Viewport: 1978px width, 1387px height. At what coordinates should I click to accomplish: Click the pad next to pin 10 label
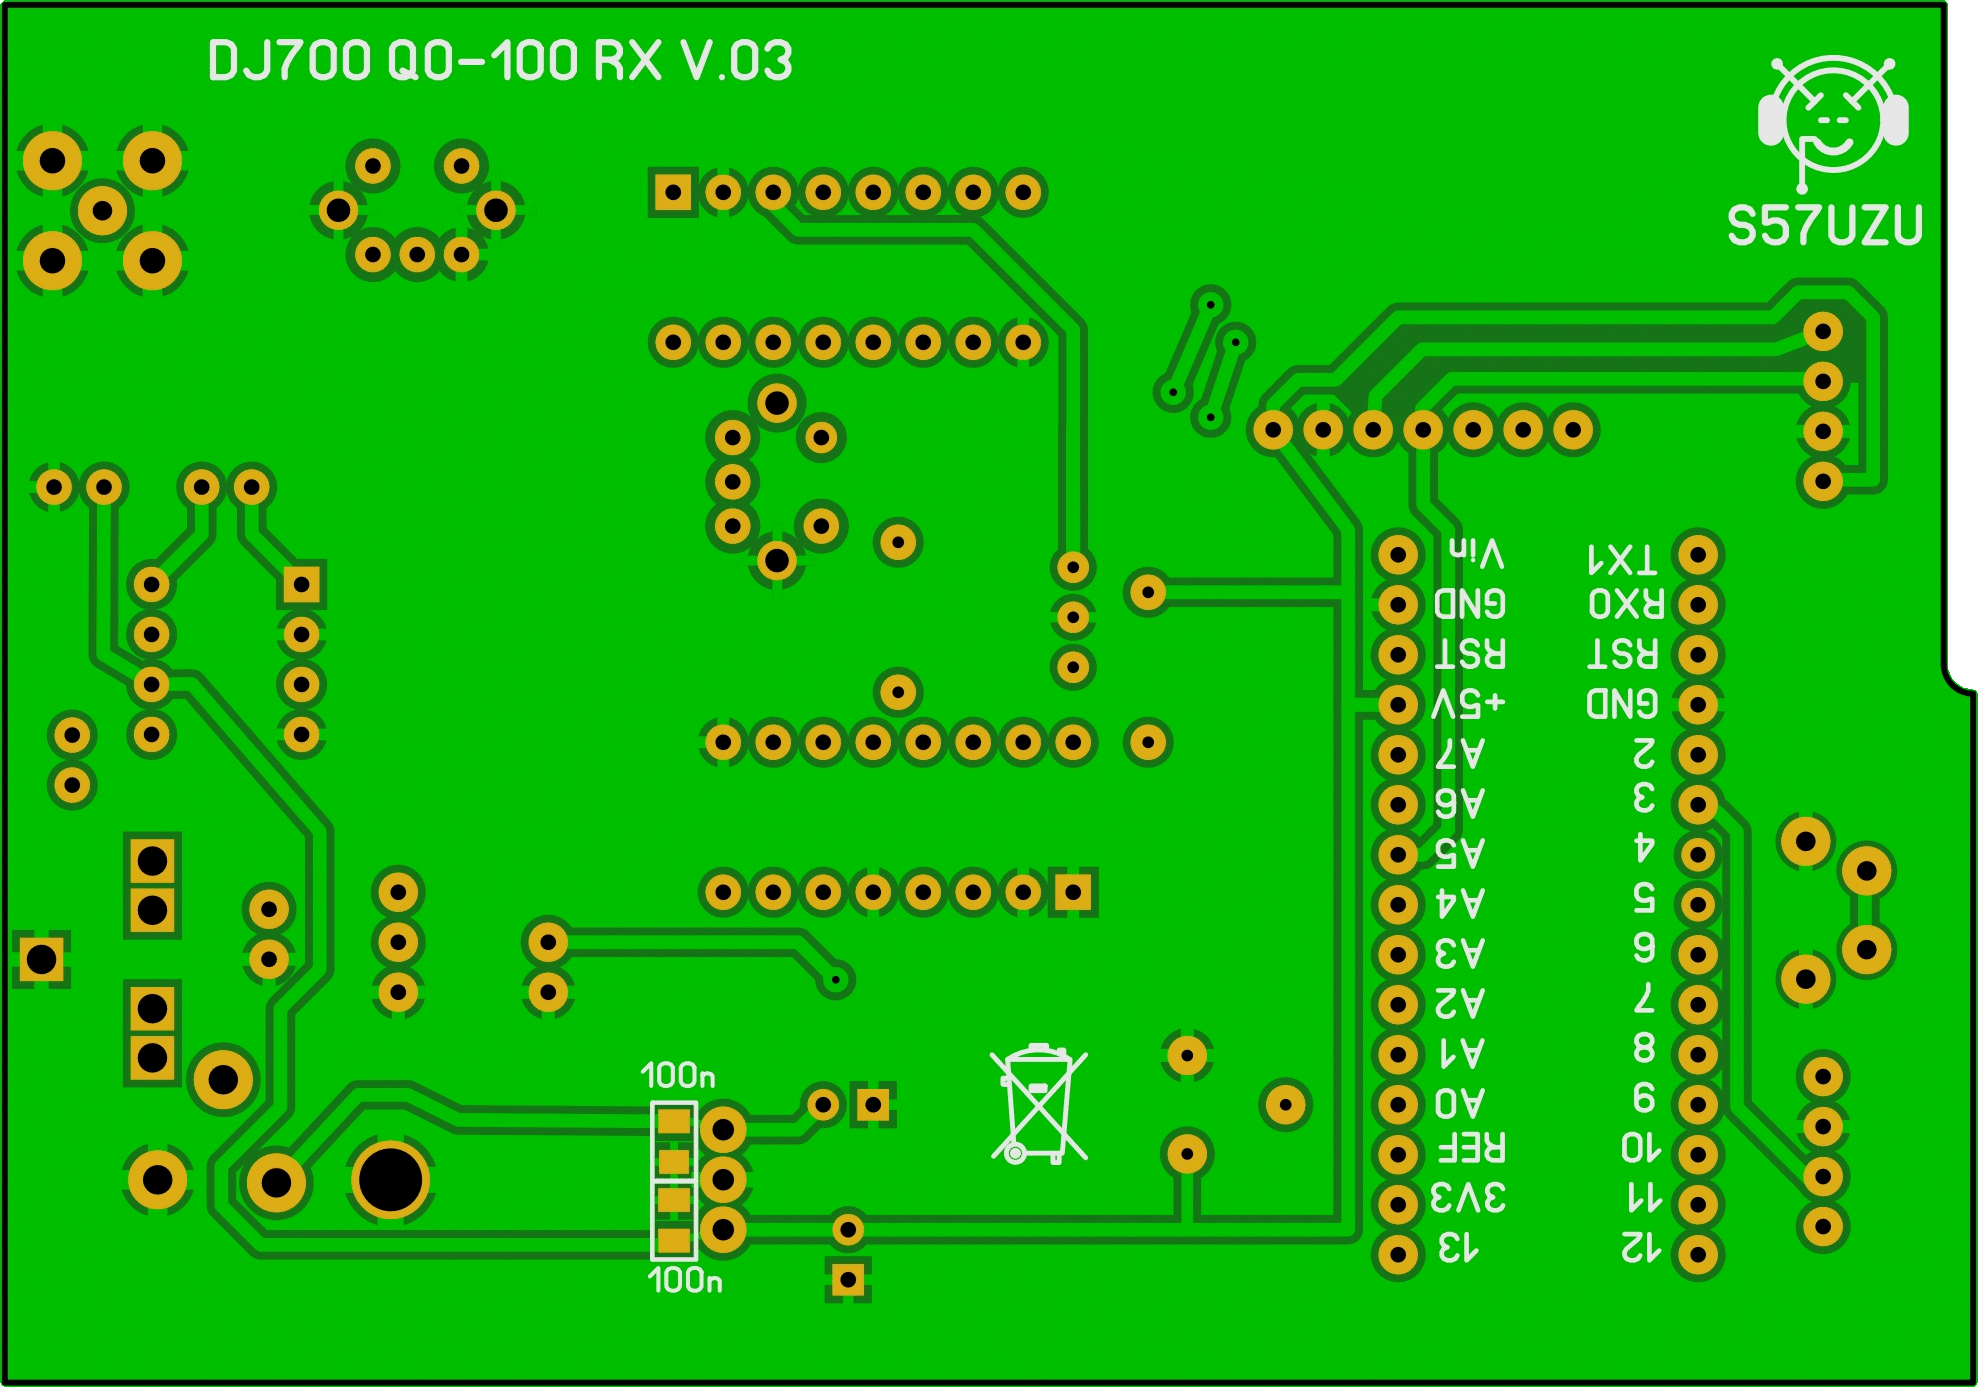[x=1698, y=1155]
